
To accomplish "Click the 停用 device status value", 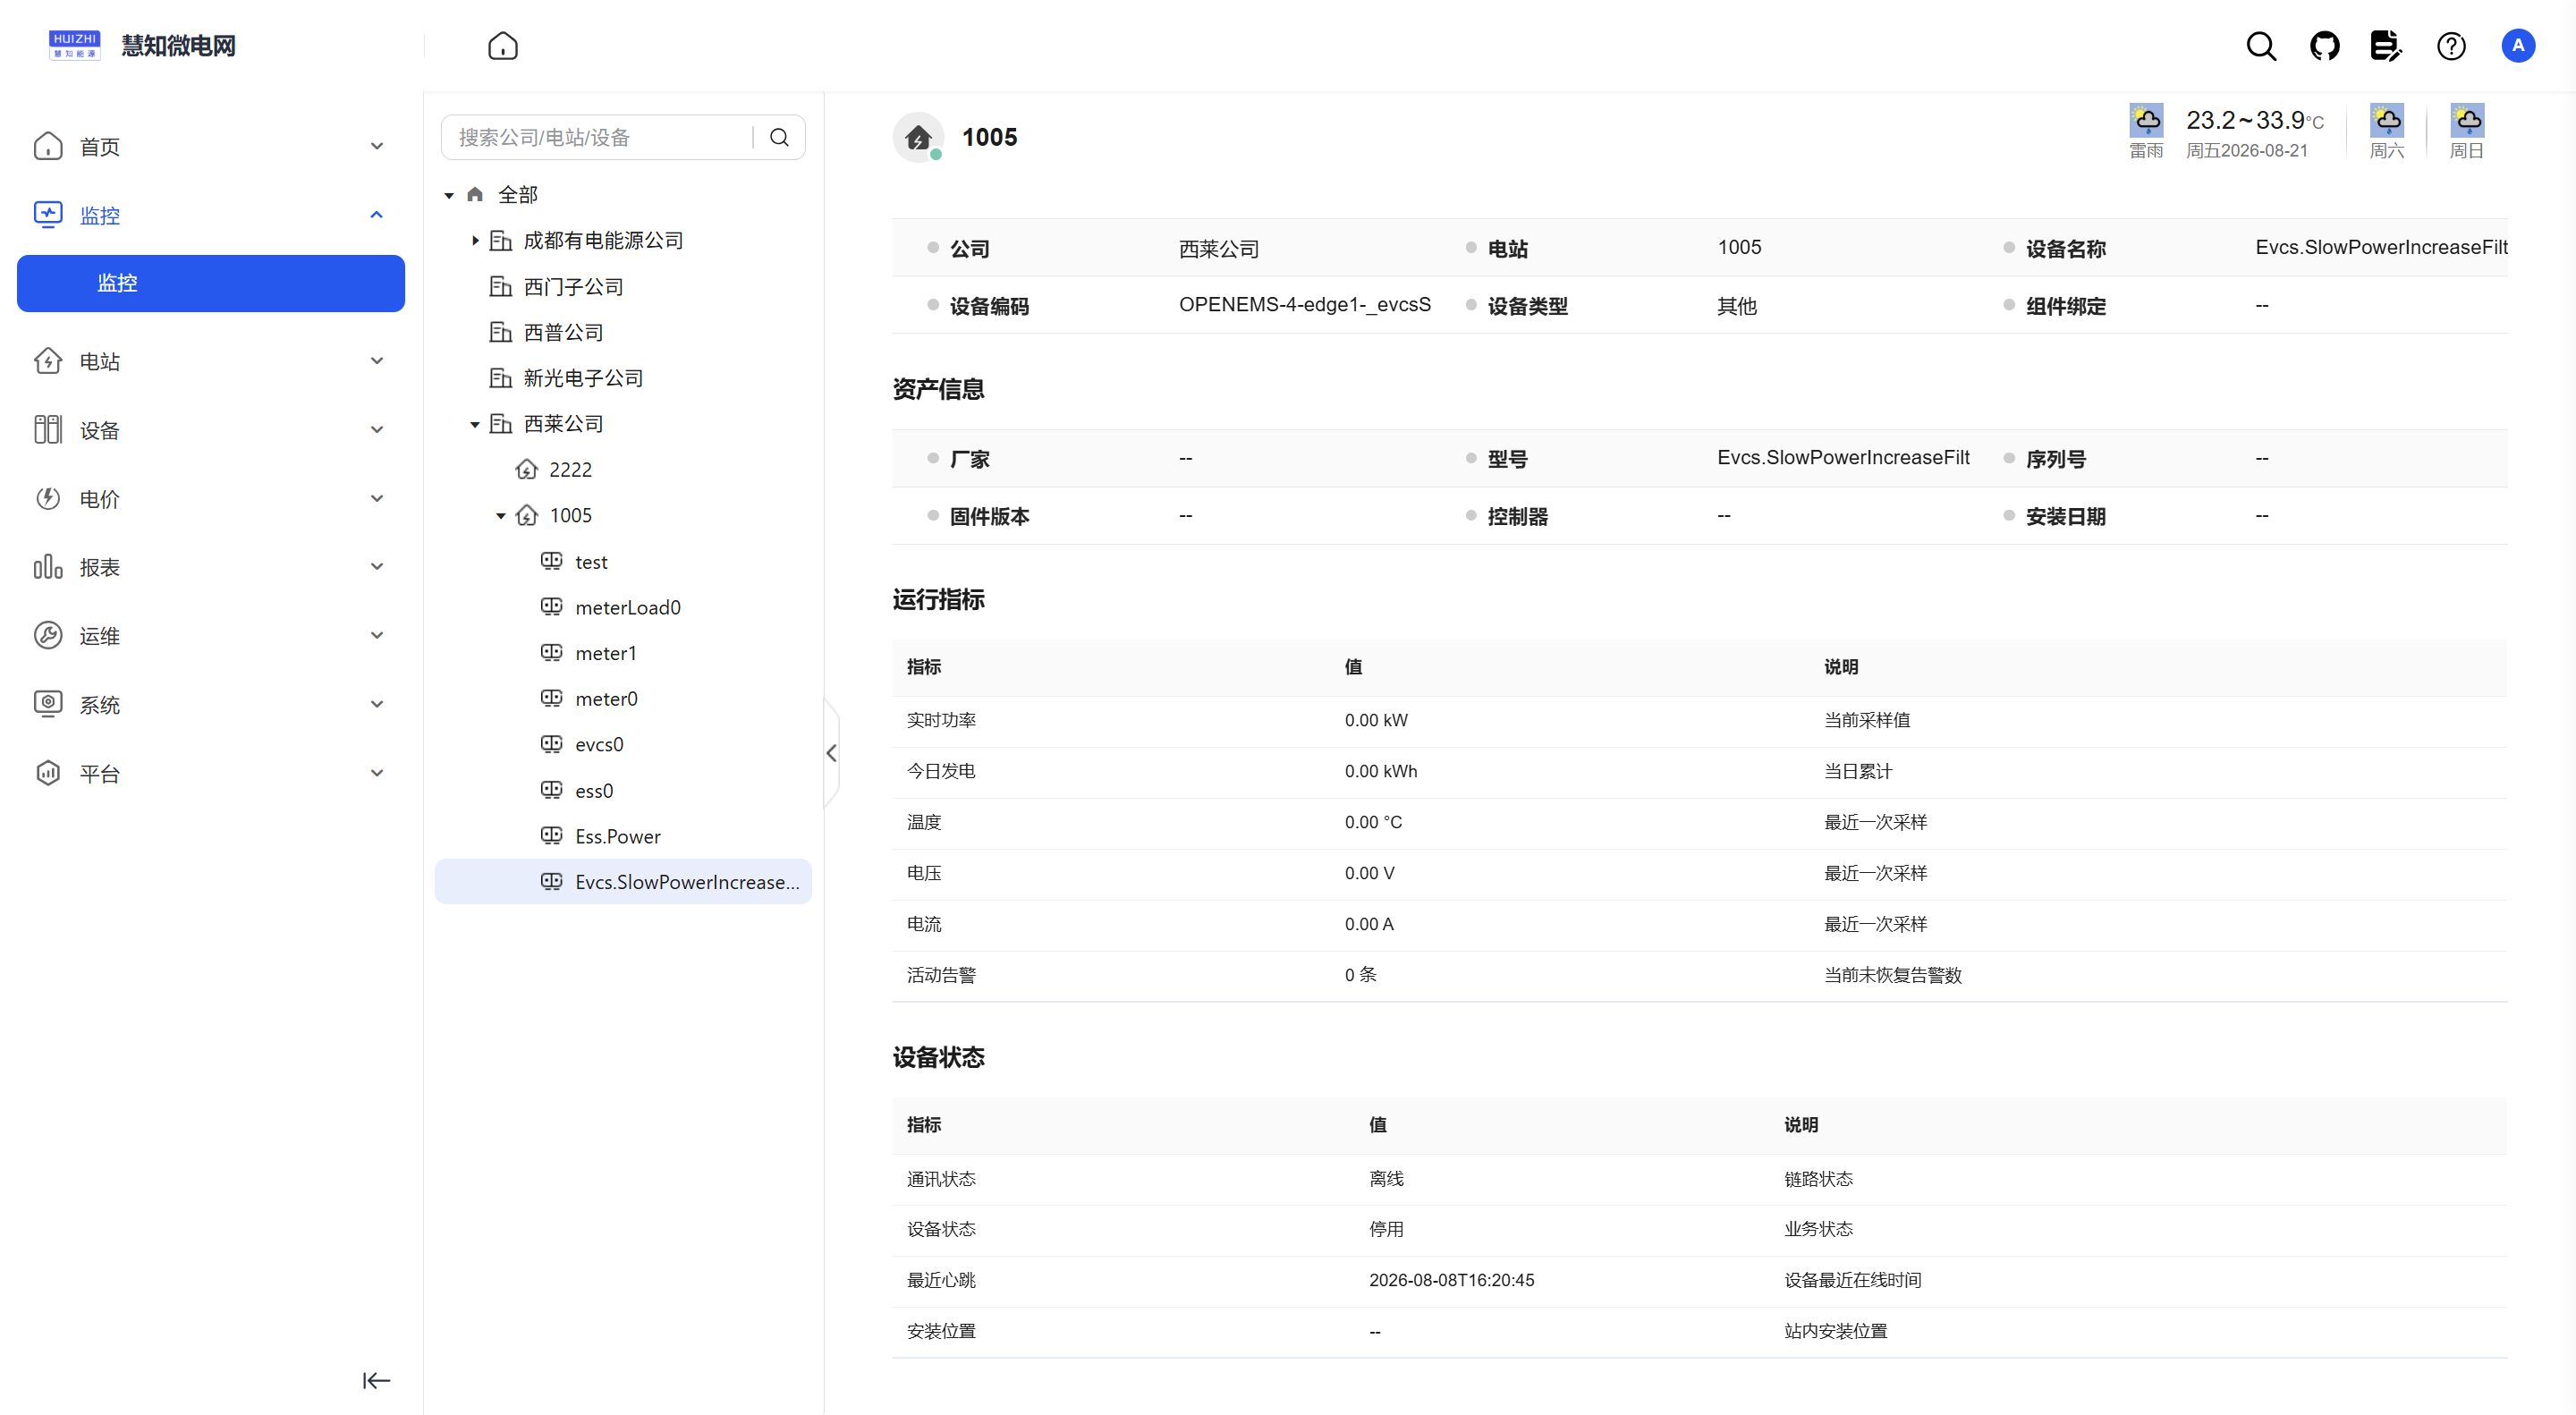I will [x=1386, y=1229].
